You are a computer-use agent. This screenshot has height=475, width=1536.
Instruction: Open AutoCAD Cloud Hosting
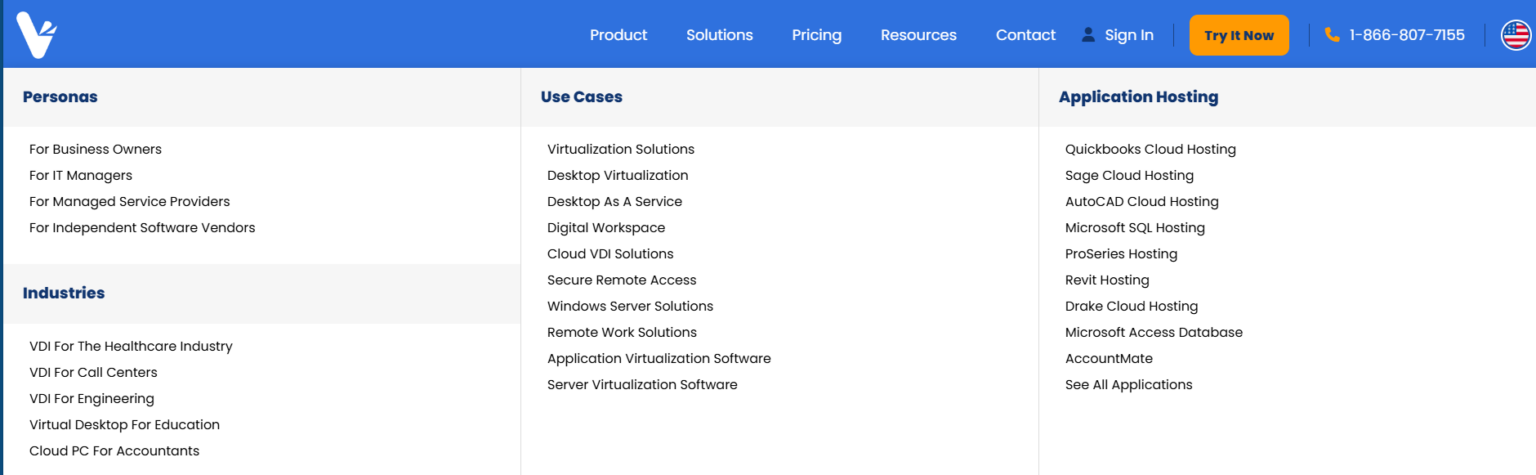click(x=1142, y=201)
